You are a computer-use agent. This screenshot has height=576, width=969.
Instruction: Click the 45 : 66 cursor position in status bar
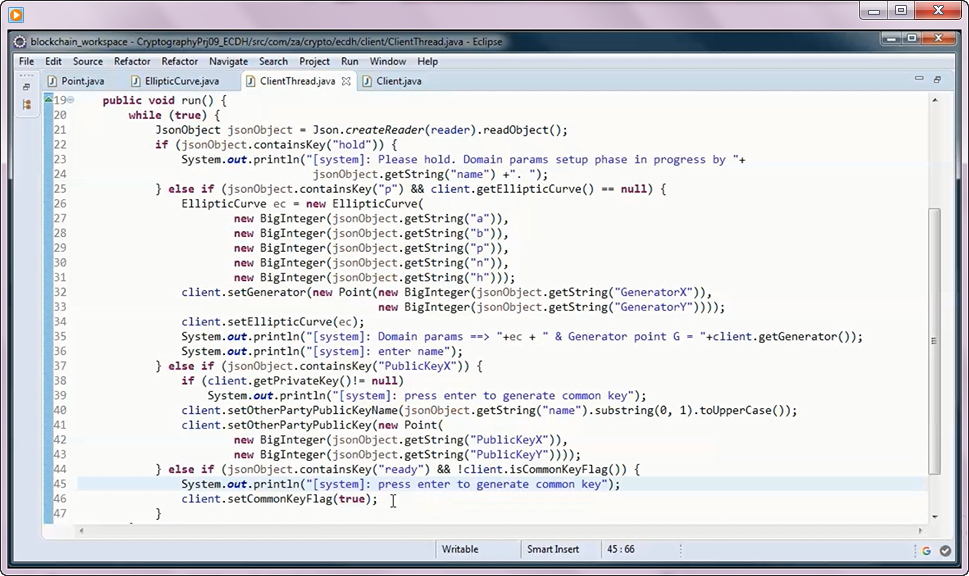[620, 549]
